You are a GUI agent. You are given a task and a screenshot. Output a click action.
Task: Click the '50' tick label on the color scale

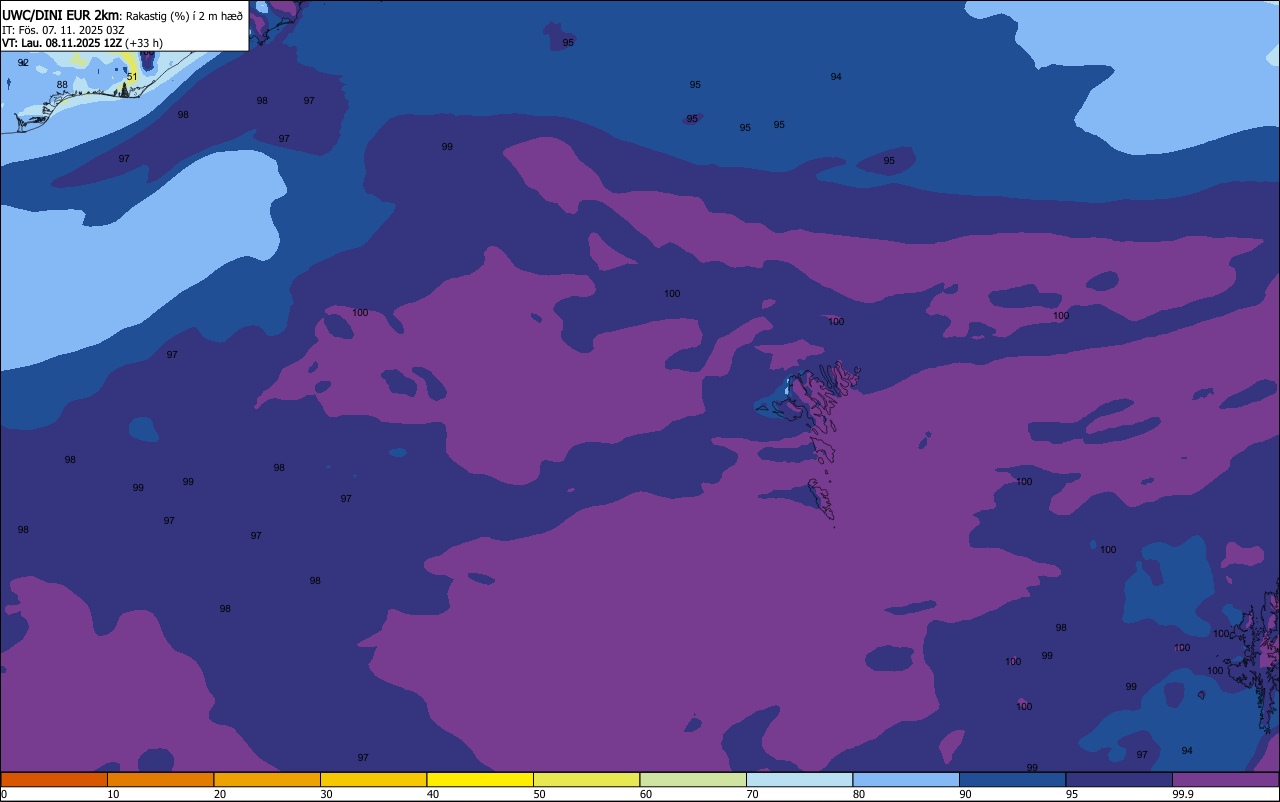[539, 794]
